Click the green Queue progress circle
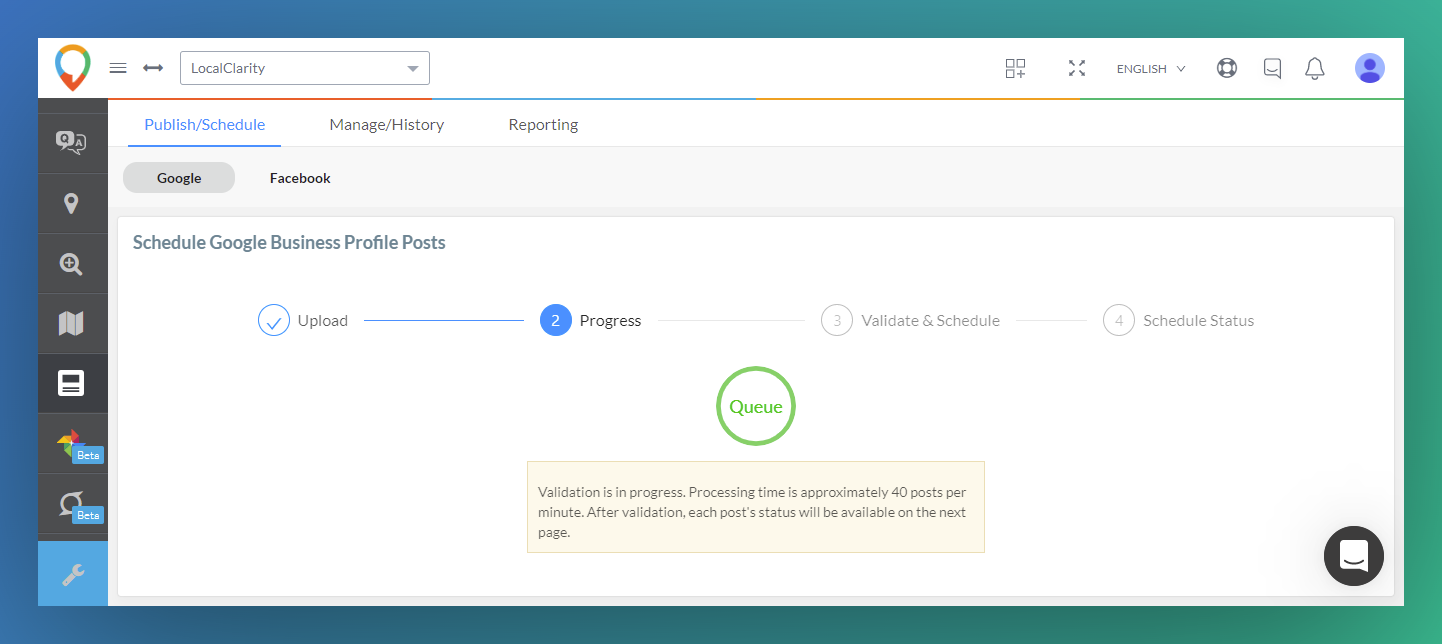This screenshot has height=644, width=1442. [x=756, y=406]
